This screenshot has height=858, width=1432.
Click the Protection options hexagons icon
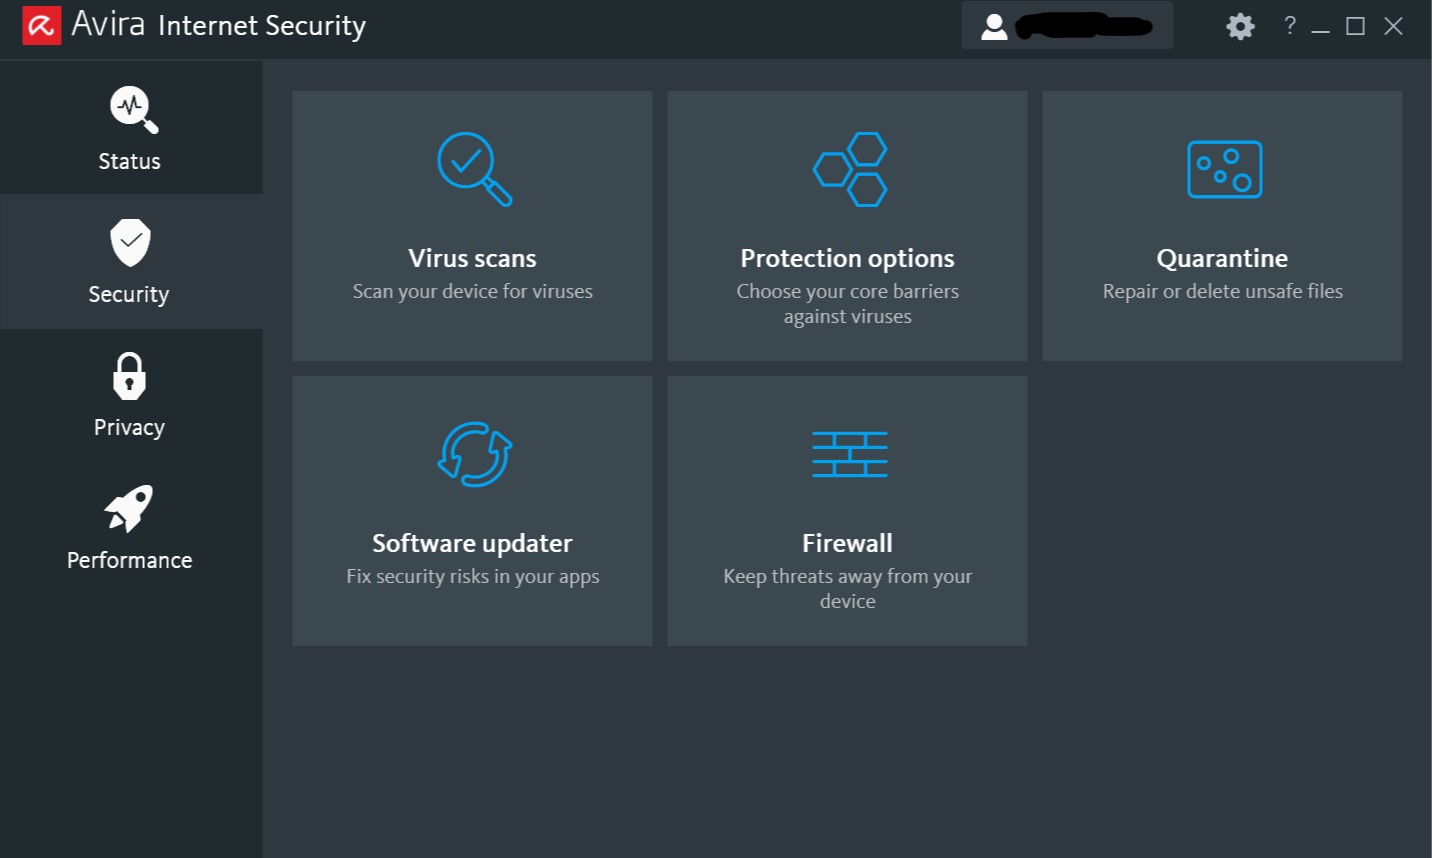tap(850, 169)
